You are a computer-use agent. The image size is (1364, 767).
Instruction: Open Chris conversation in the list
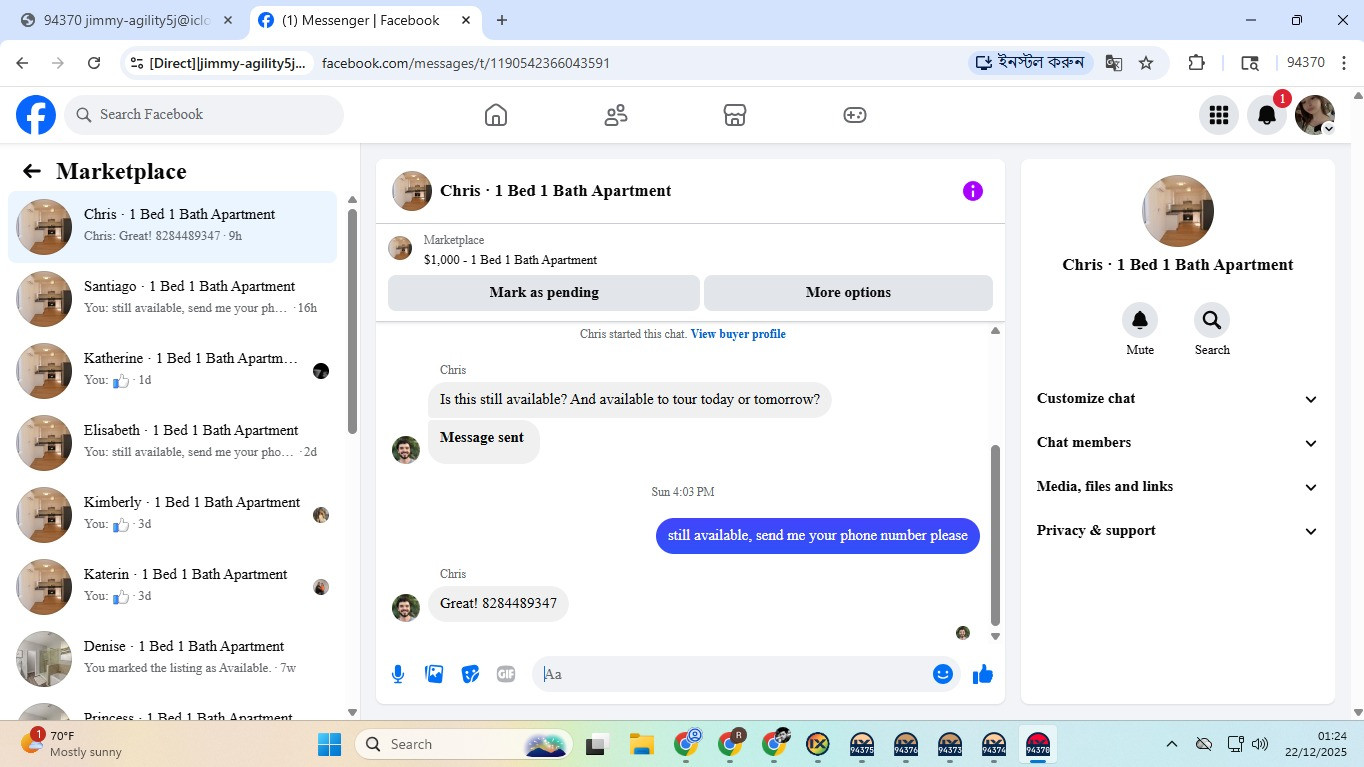tap(173, 227)
